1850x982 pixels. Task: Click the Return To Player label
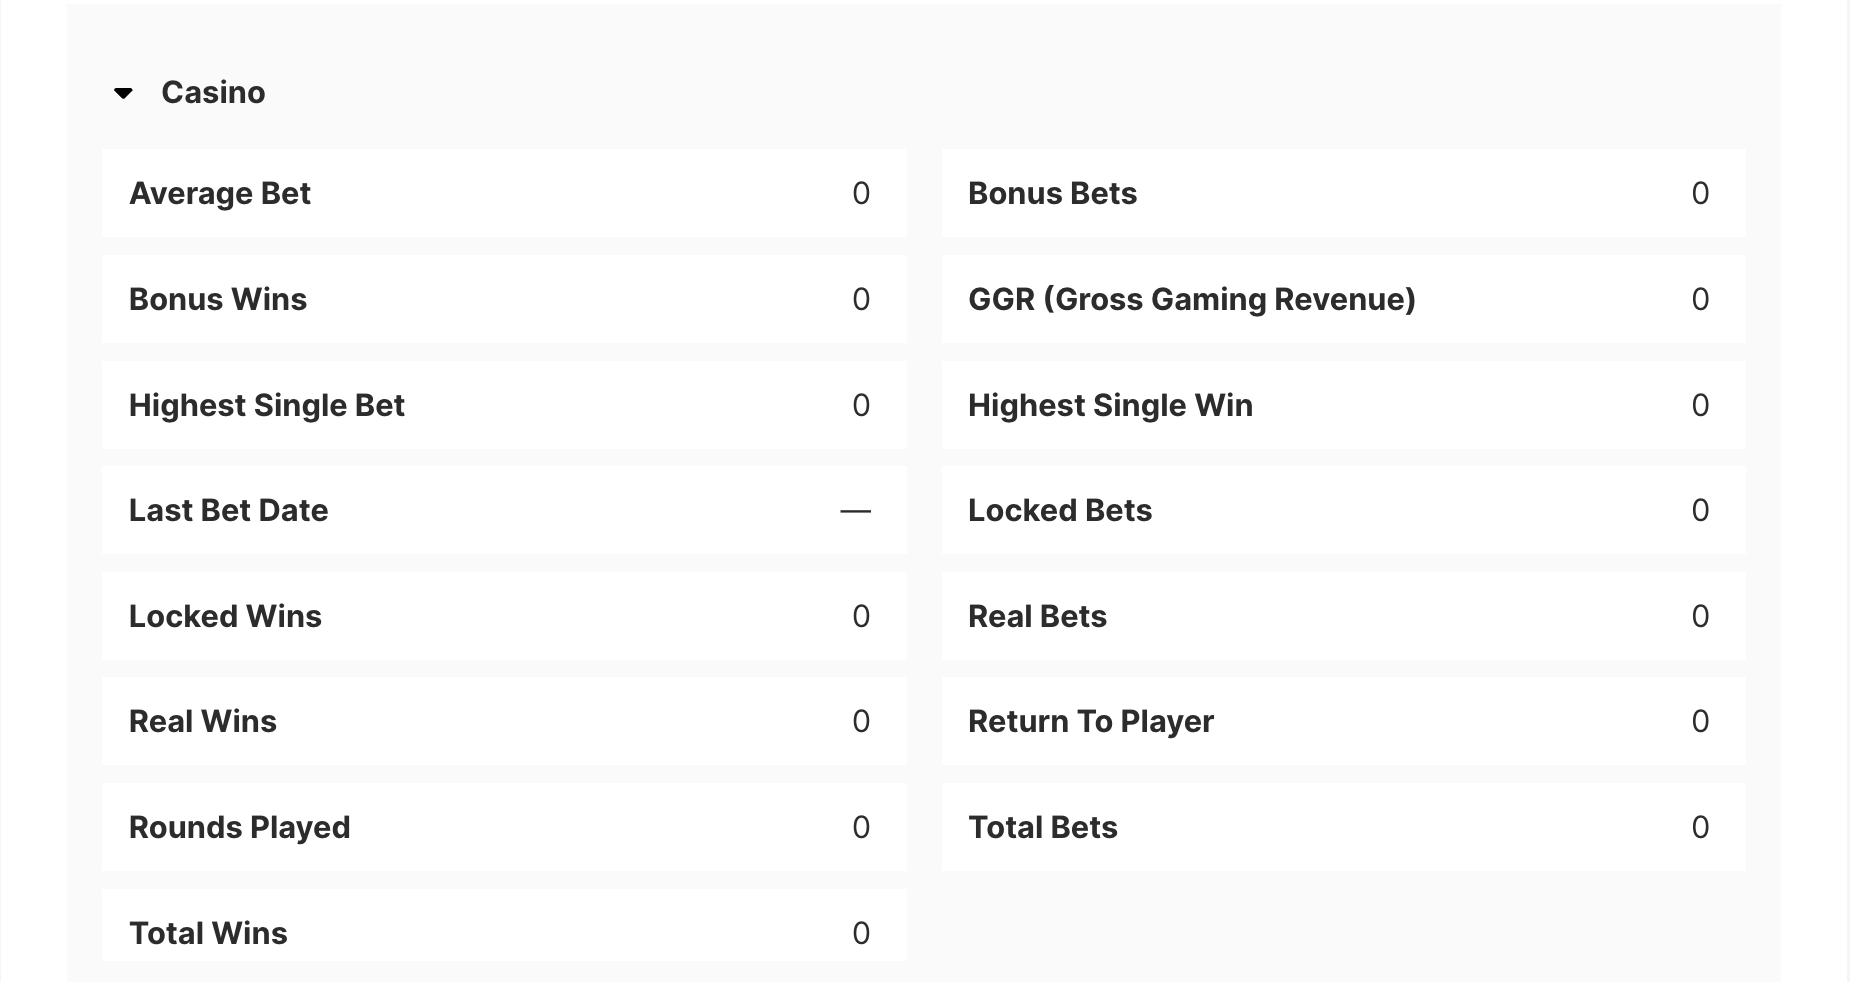[1090, 721]
